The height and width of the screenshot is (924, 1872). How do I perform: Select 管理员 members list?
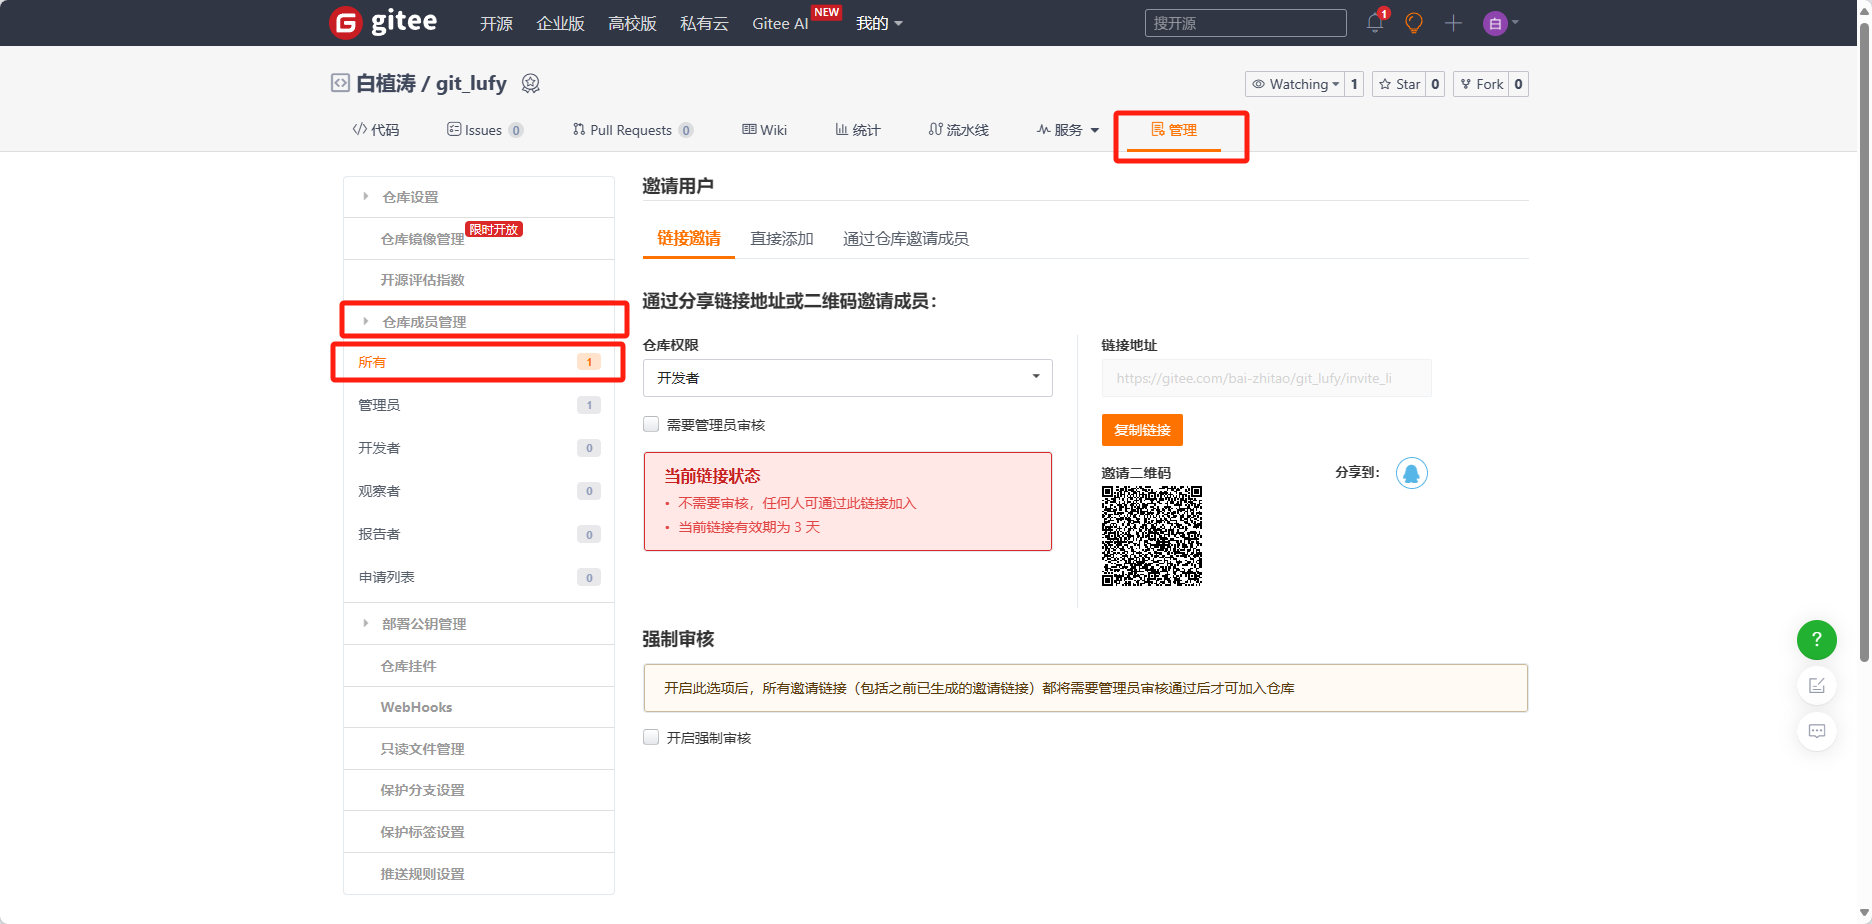tap(479, 405)
